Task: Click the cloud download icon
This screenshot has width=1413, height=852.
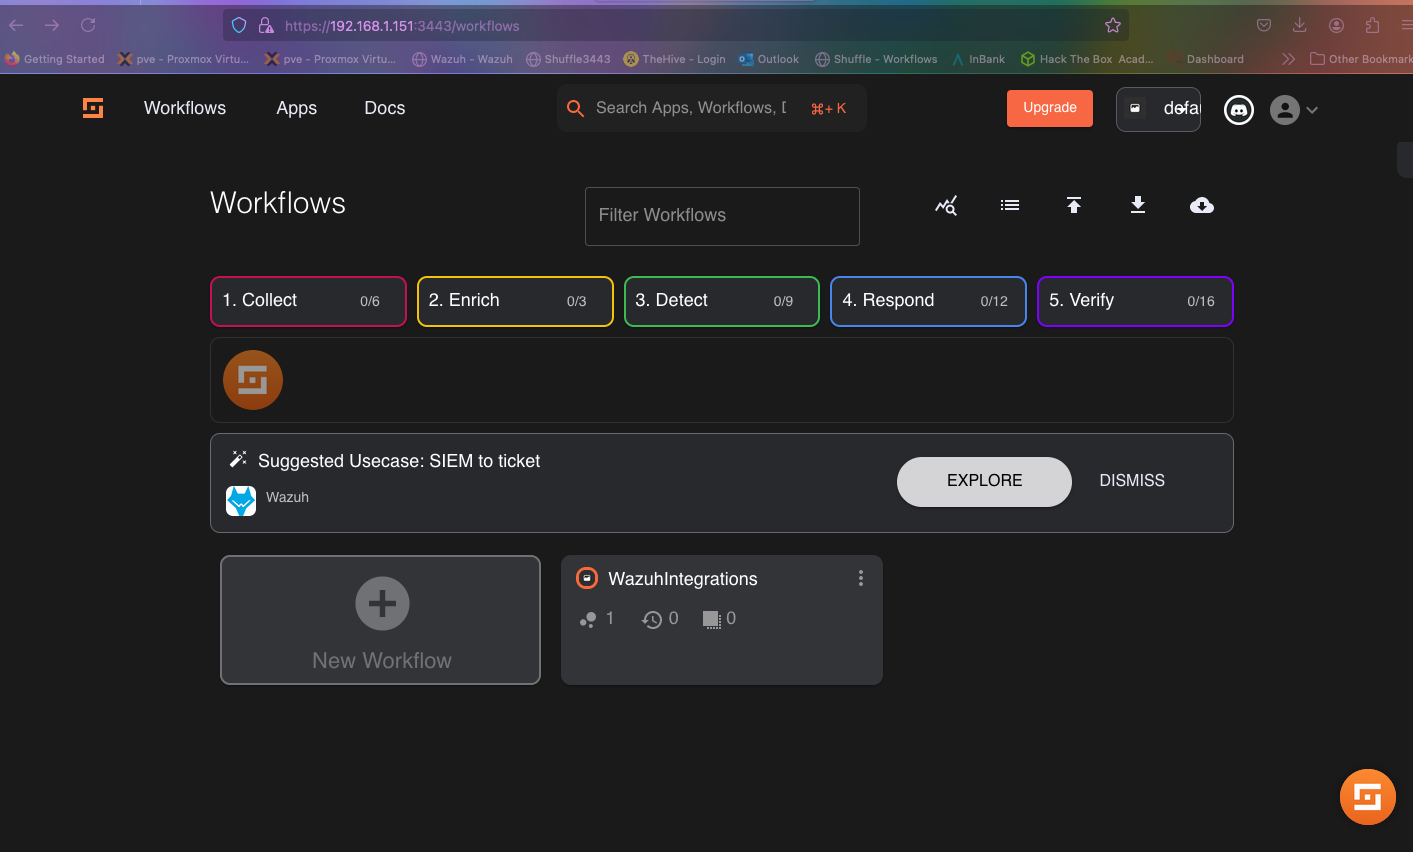Action: click(1202, 206)
